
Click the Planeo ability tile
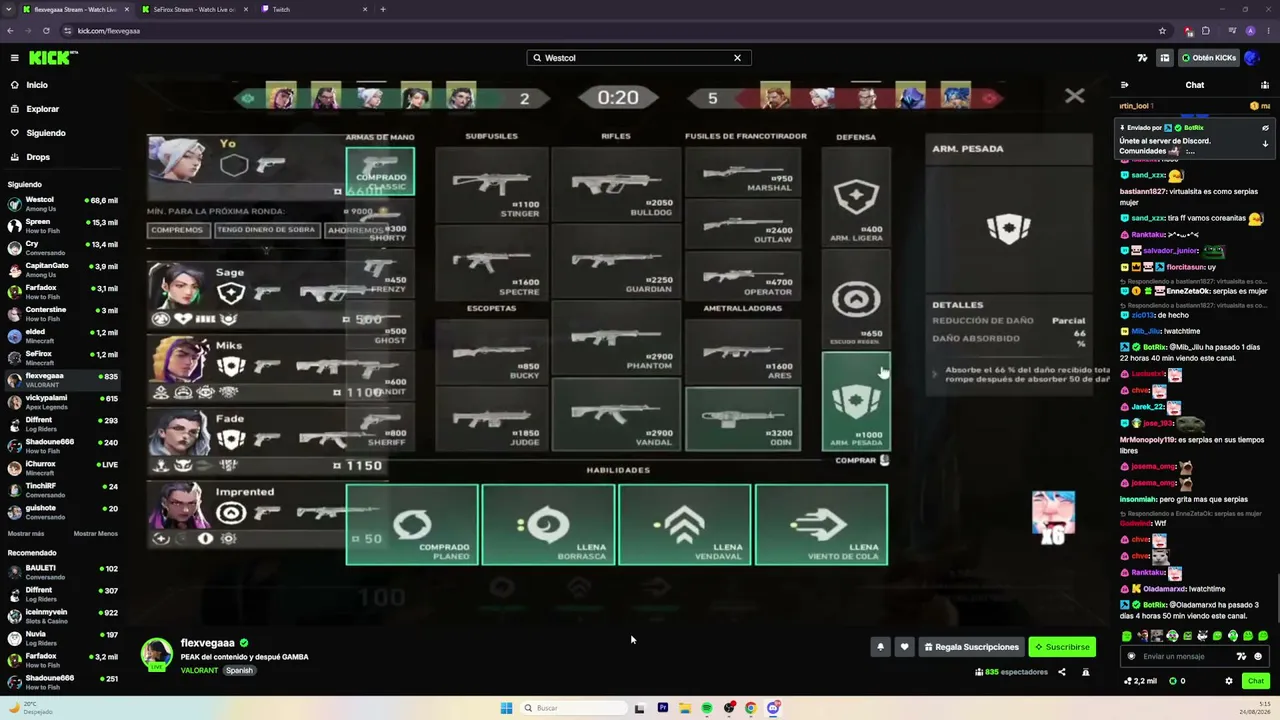[412, 525]
